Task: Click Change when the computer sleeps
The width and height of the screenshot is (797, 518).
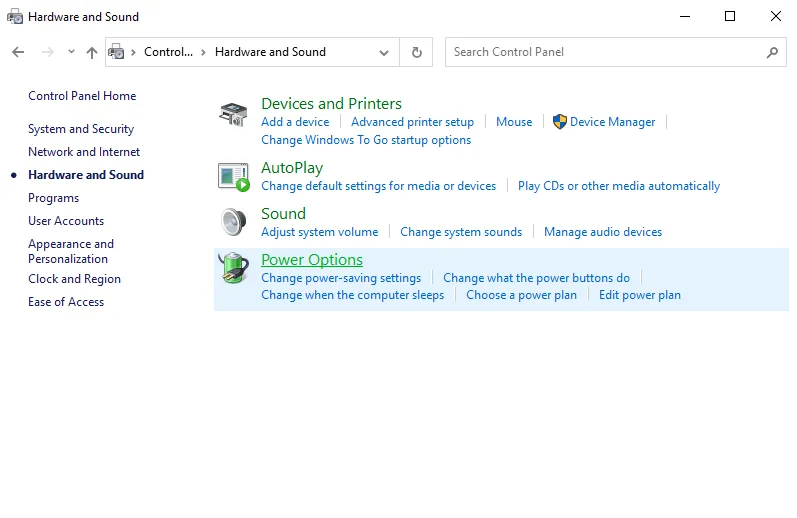Action: [353, 295]
